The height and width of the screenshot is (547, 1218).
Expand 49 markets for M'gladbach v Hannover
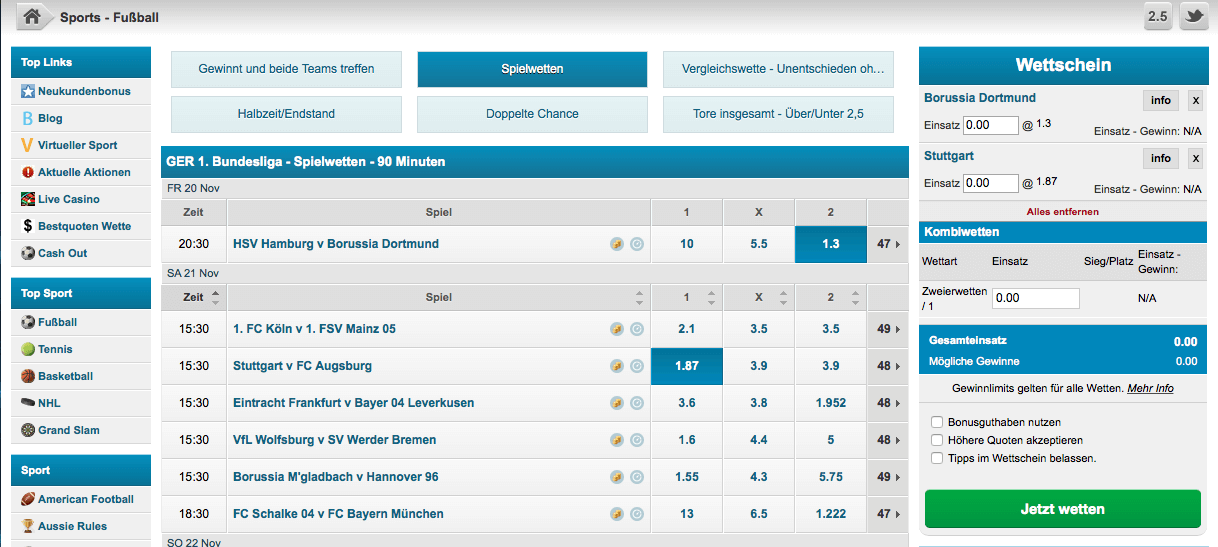point(888,477)
